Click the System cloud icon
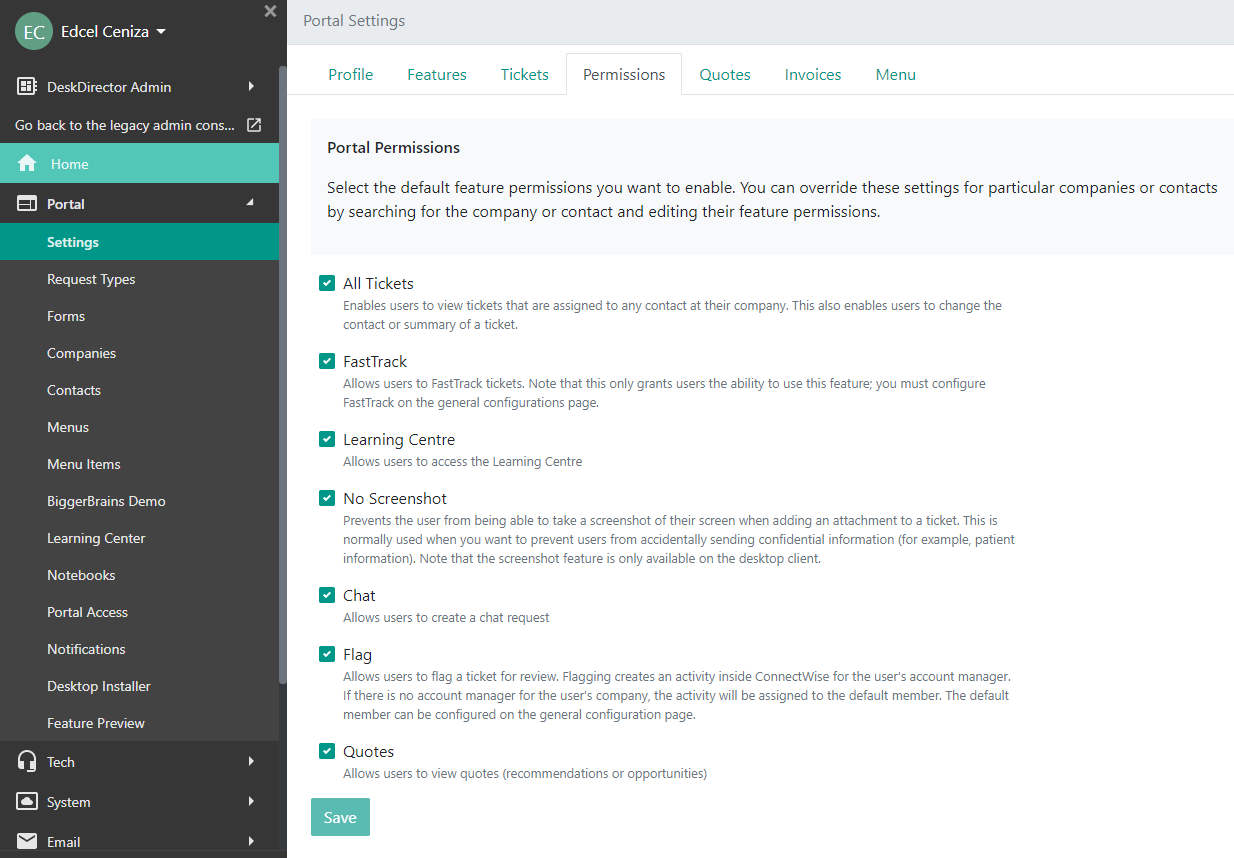Image resolution: width=1234 pixels, height=858 pixels. [27, 802]
